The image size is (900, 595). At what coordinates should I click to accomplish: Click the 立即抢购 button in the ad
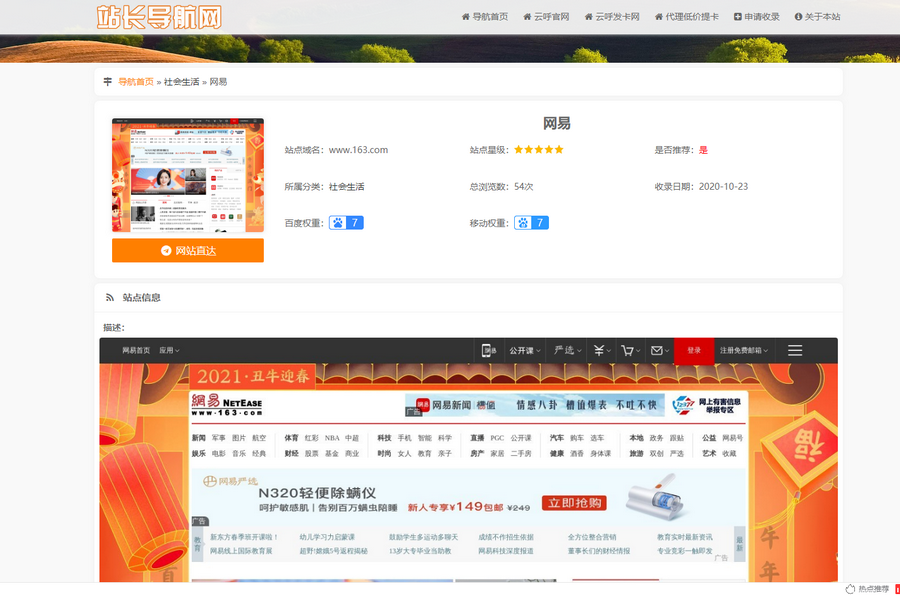pyautogui.click(x=574, y=503)
